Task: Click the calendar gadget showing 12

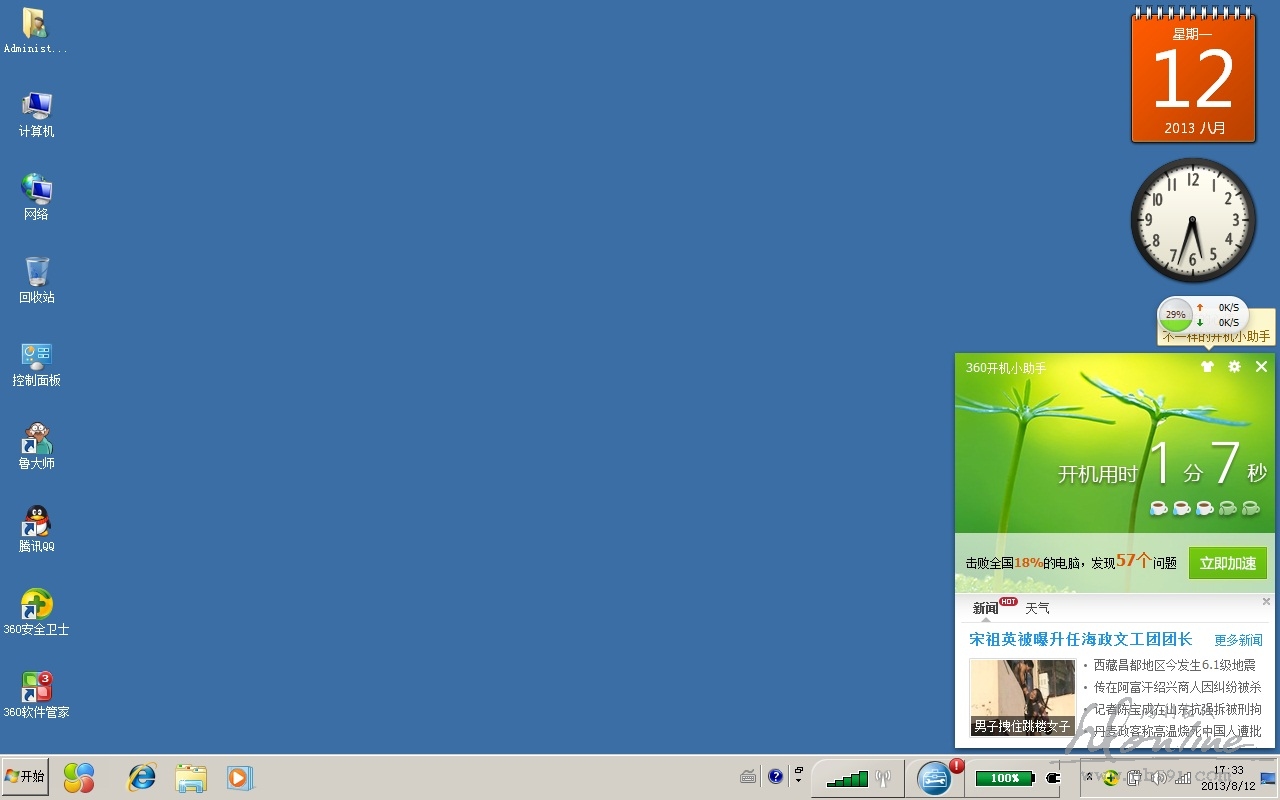Action: (1193, 77)
